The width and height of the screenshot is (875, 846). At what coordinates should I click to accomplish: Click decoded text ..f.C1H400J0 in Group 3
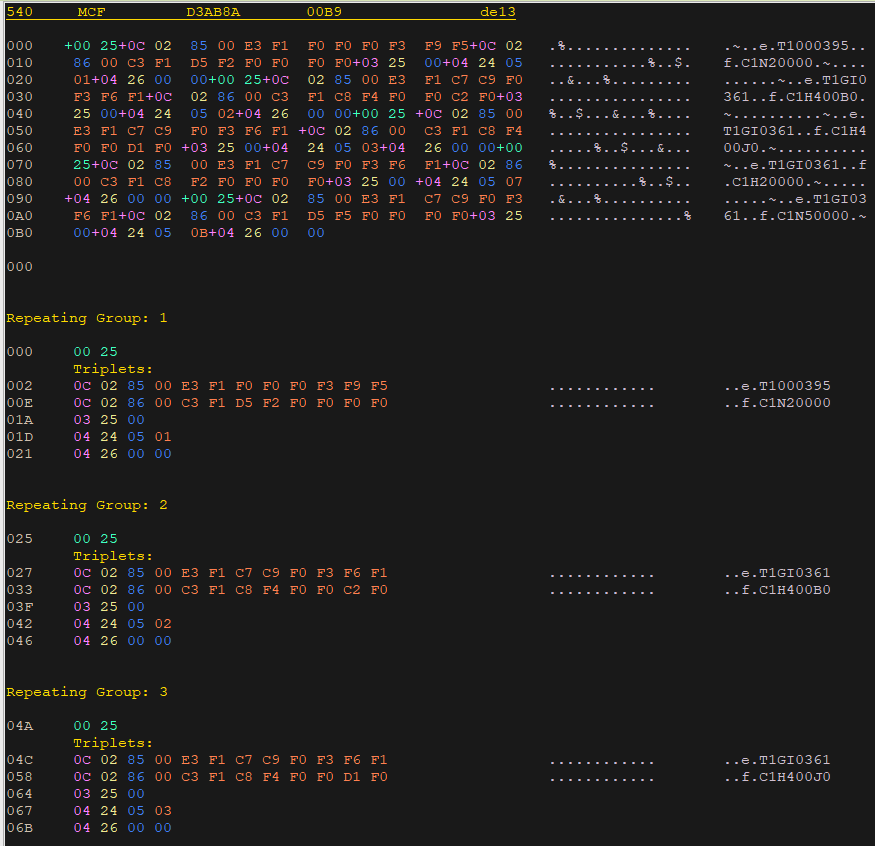(x=777, y=777)
